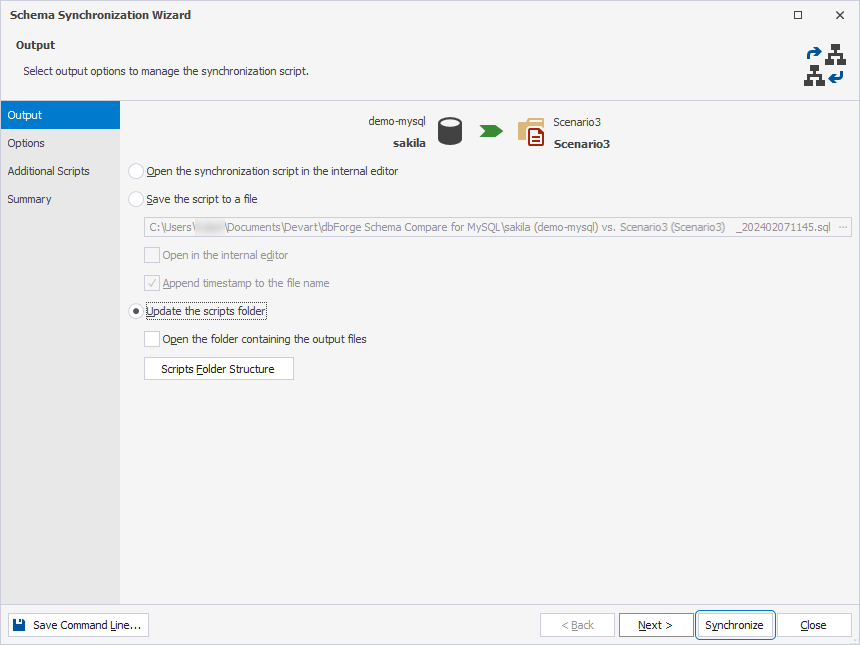Click the Save Command Line button

(78, 625)
